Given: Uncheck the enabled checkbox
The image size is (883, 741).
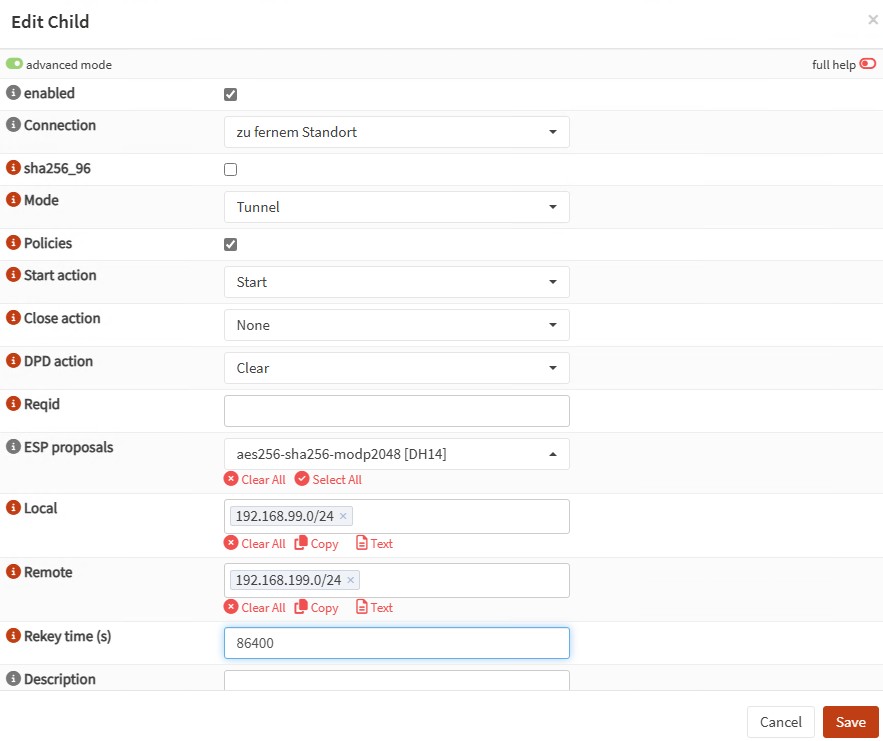Looking at the screenshot, I should (x=230, y=94).
